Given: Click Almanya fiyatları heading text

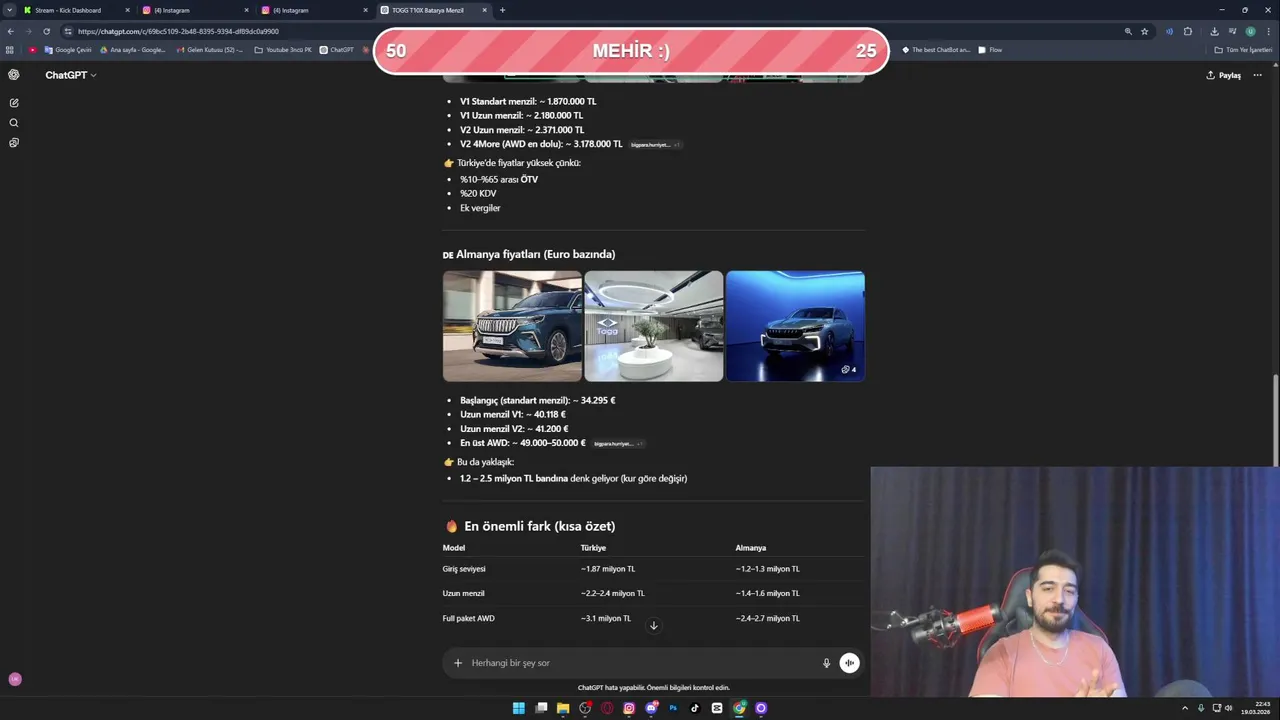Looking at the screenshot, I should coord(535,254).
